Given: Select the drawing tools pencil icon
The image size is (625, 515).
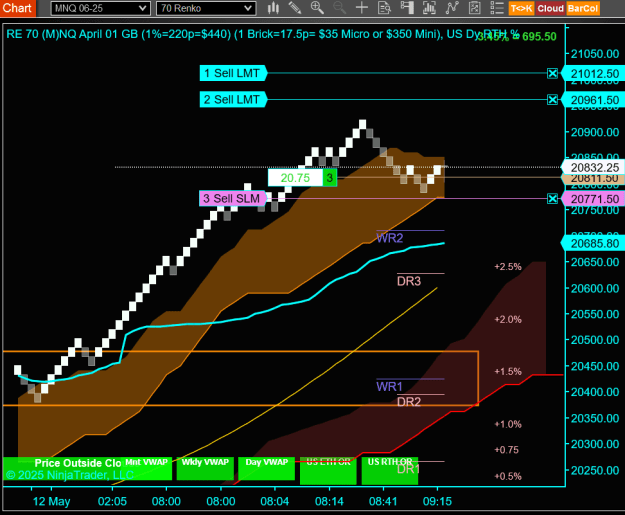Looking at the screenshot, I should pos(295,8).
